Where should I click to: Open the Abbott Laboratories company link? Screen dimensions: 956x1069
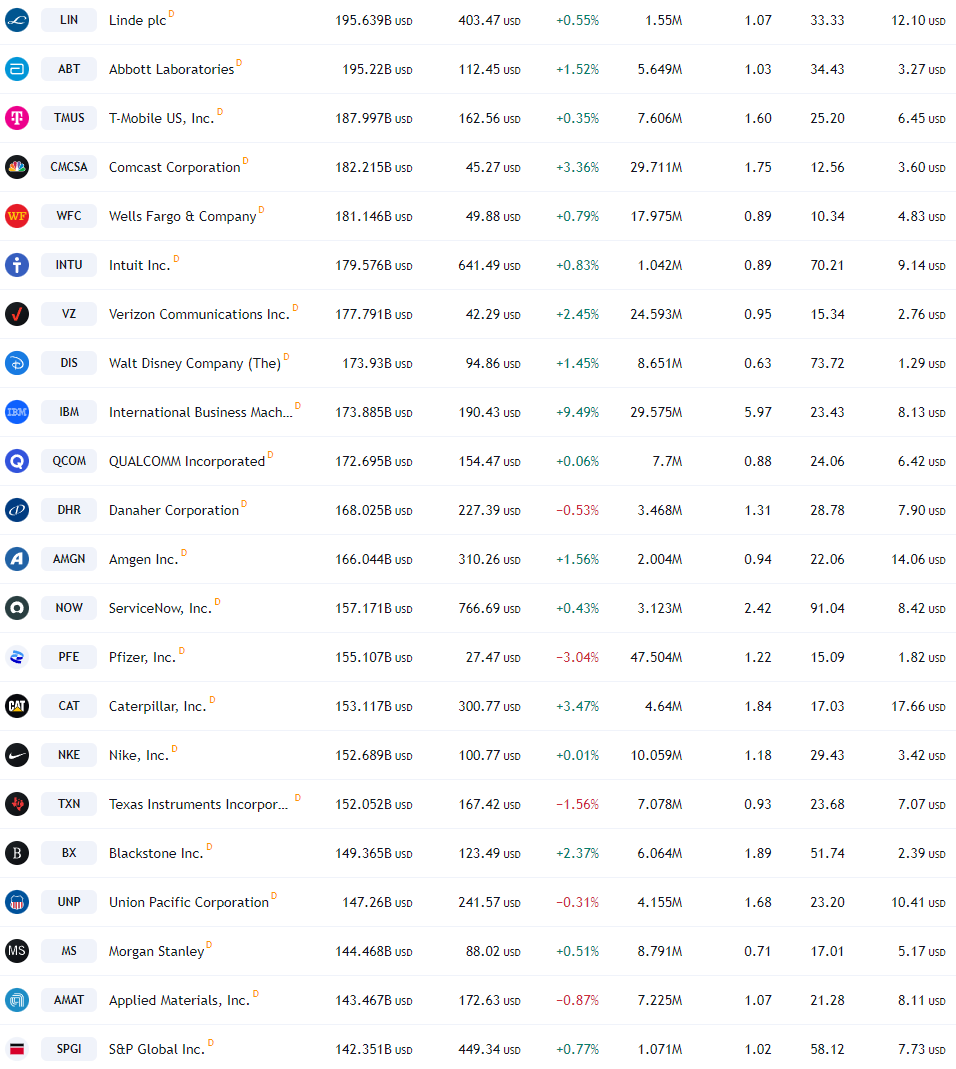(171, 70)
